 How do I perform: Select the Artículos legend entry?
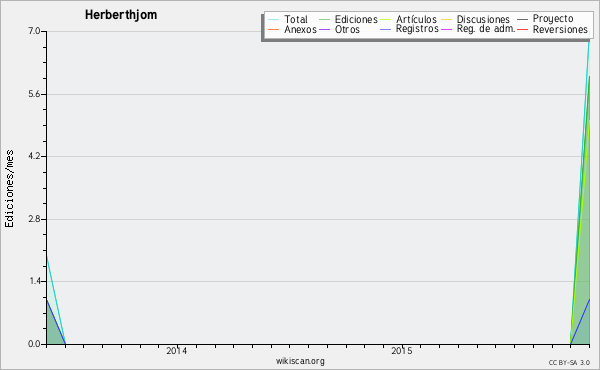tap(409, 19)
